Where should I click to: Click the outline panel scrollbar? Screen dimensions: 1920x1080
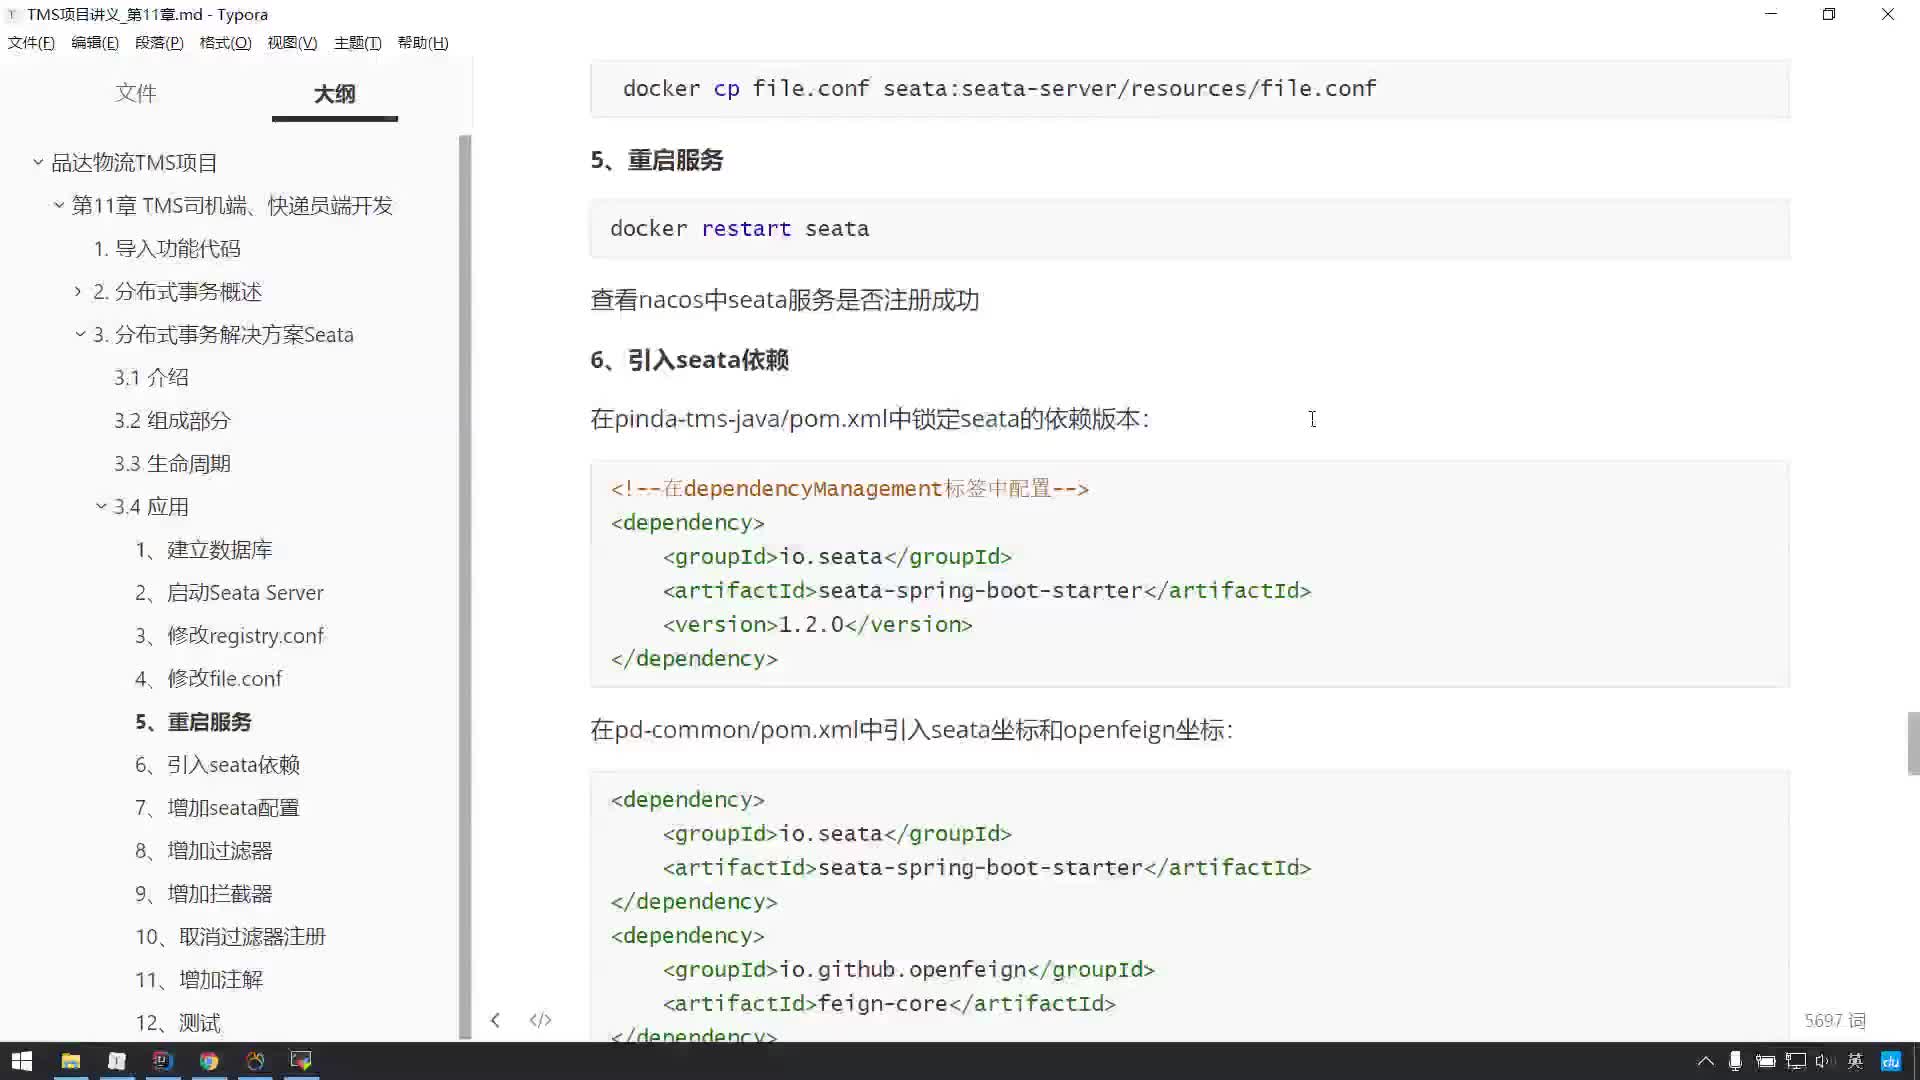pyautogui.click(x=464, y=587)
